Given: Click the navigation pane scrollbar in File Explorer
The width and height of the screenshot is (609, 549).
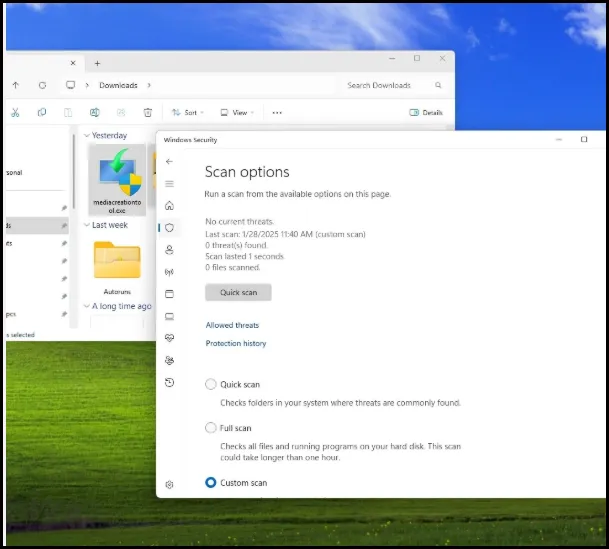Looking at the screenshot, I should tap(73, 171).
